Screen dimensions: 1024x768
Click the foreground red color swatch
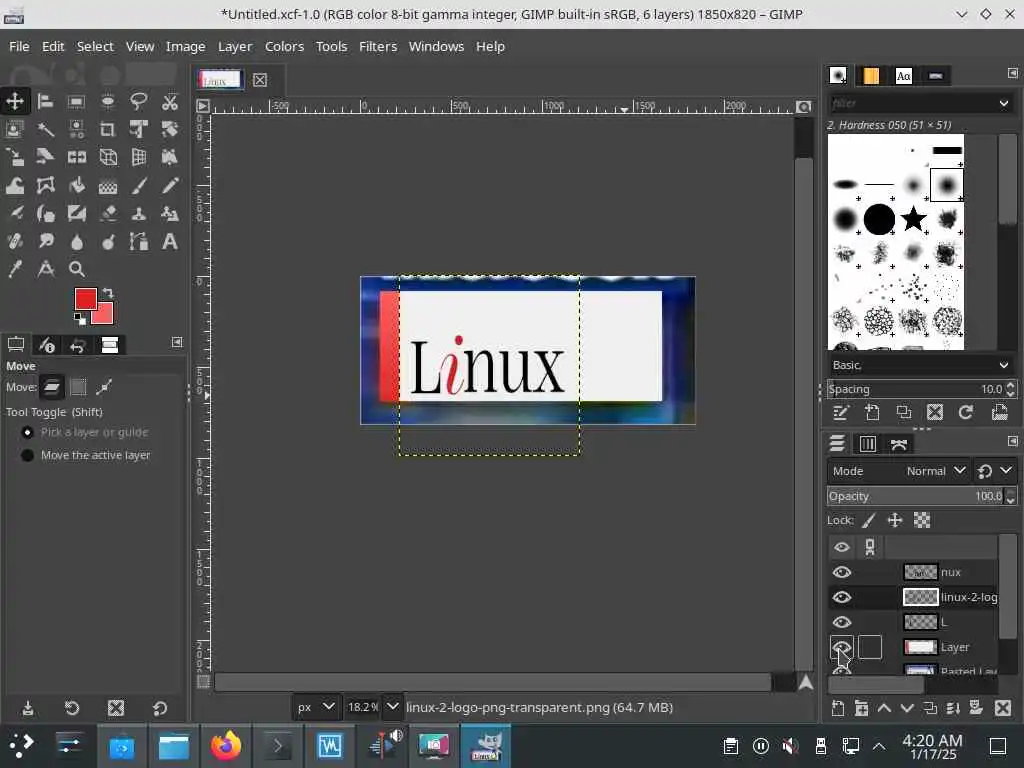(x=86, y=299)
